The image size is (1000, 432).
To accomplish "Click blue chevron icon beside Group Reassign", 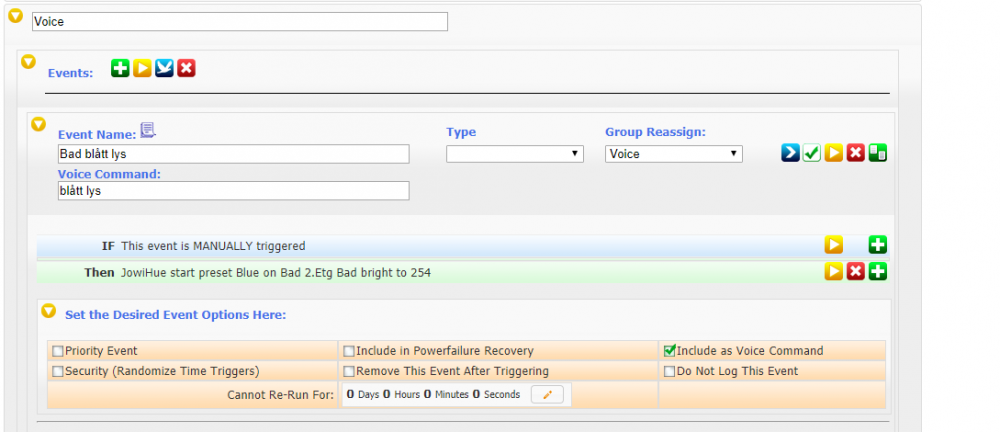I will [x=790, y=153].
